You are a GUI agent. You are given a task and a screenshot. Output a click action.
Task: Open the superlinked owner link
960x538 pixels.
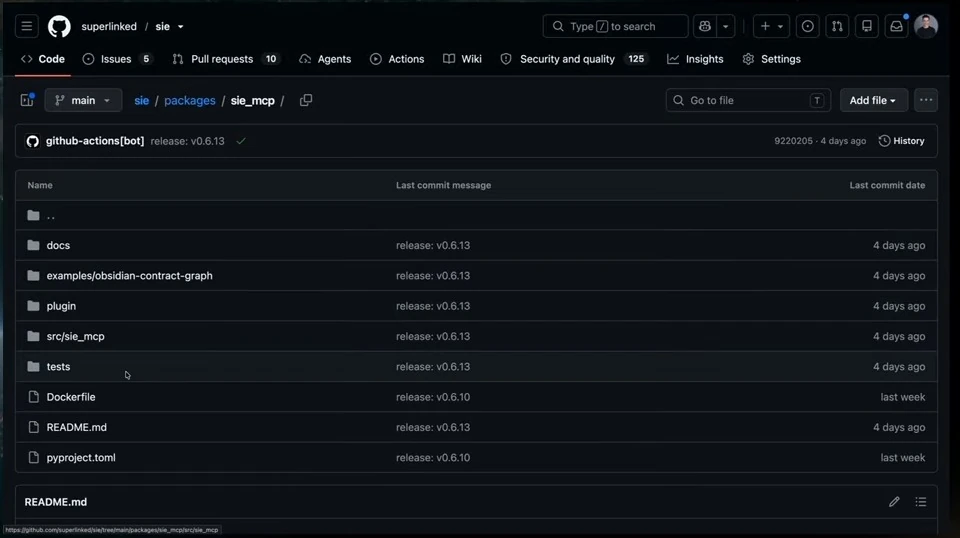pyautogui.click(x=109, y=26)
